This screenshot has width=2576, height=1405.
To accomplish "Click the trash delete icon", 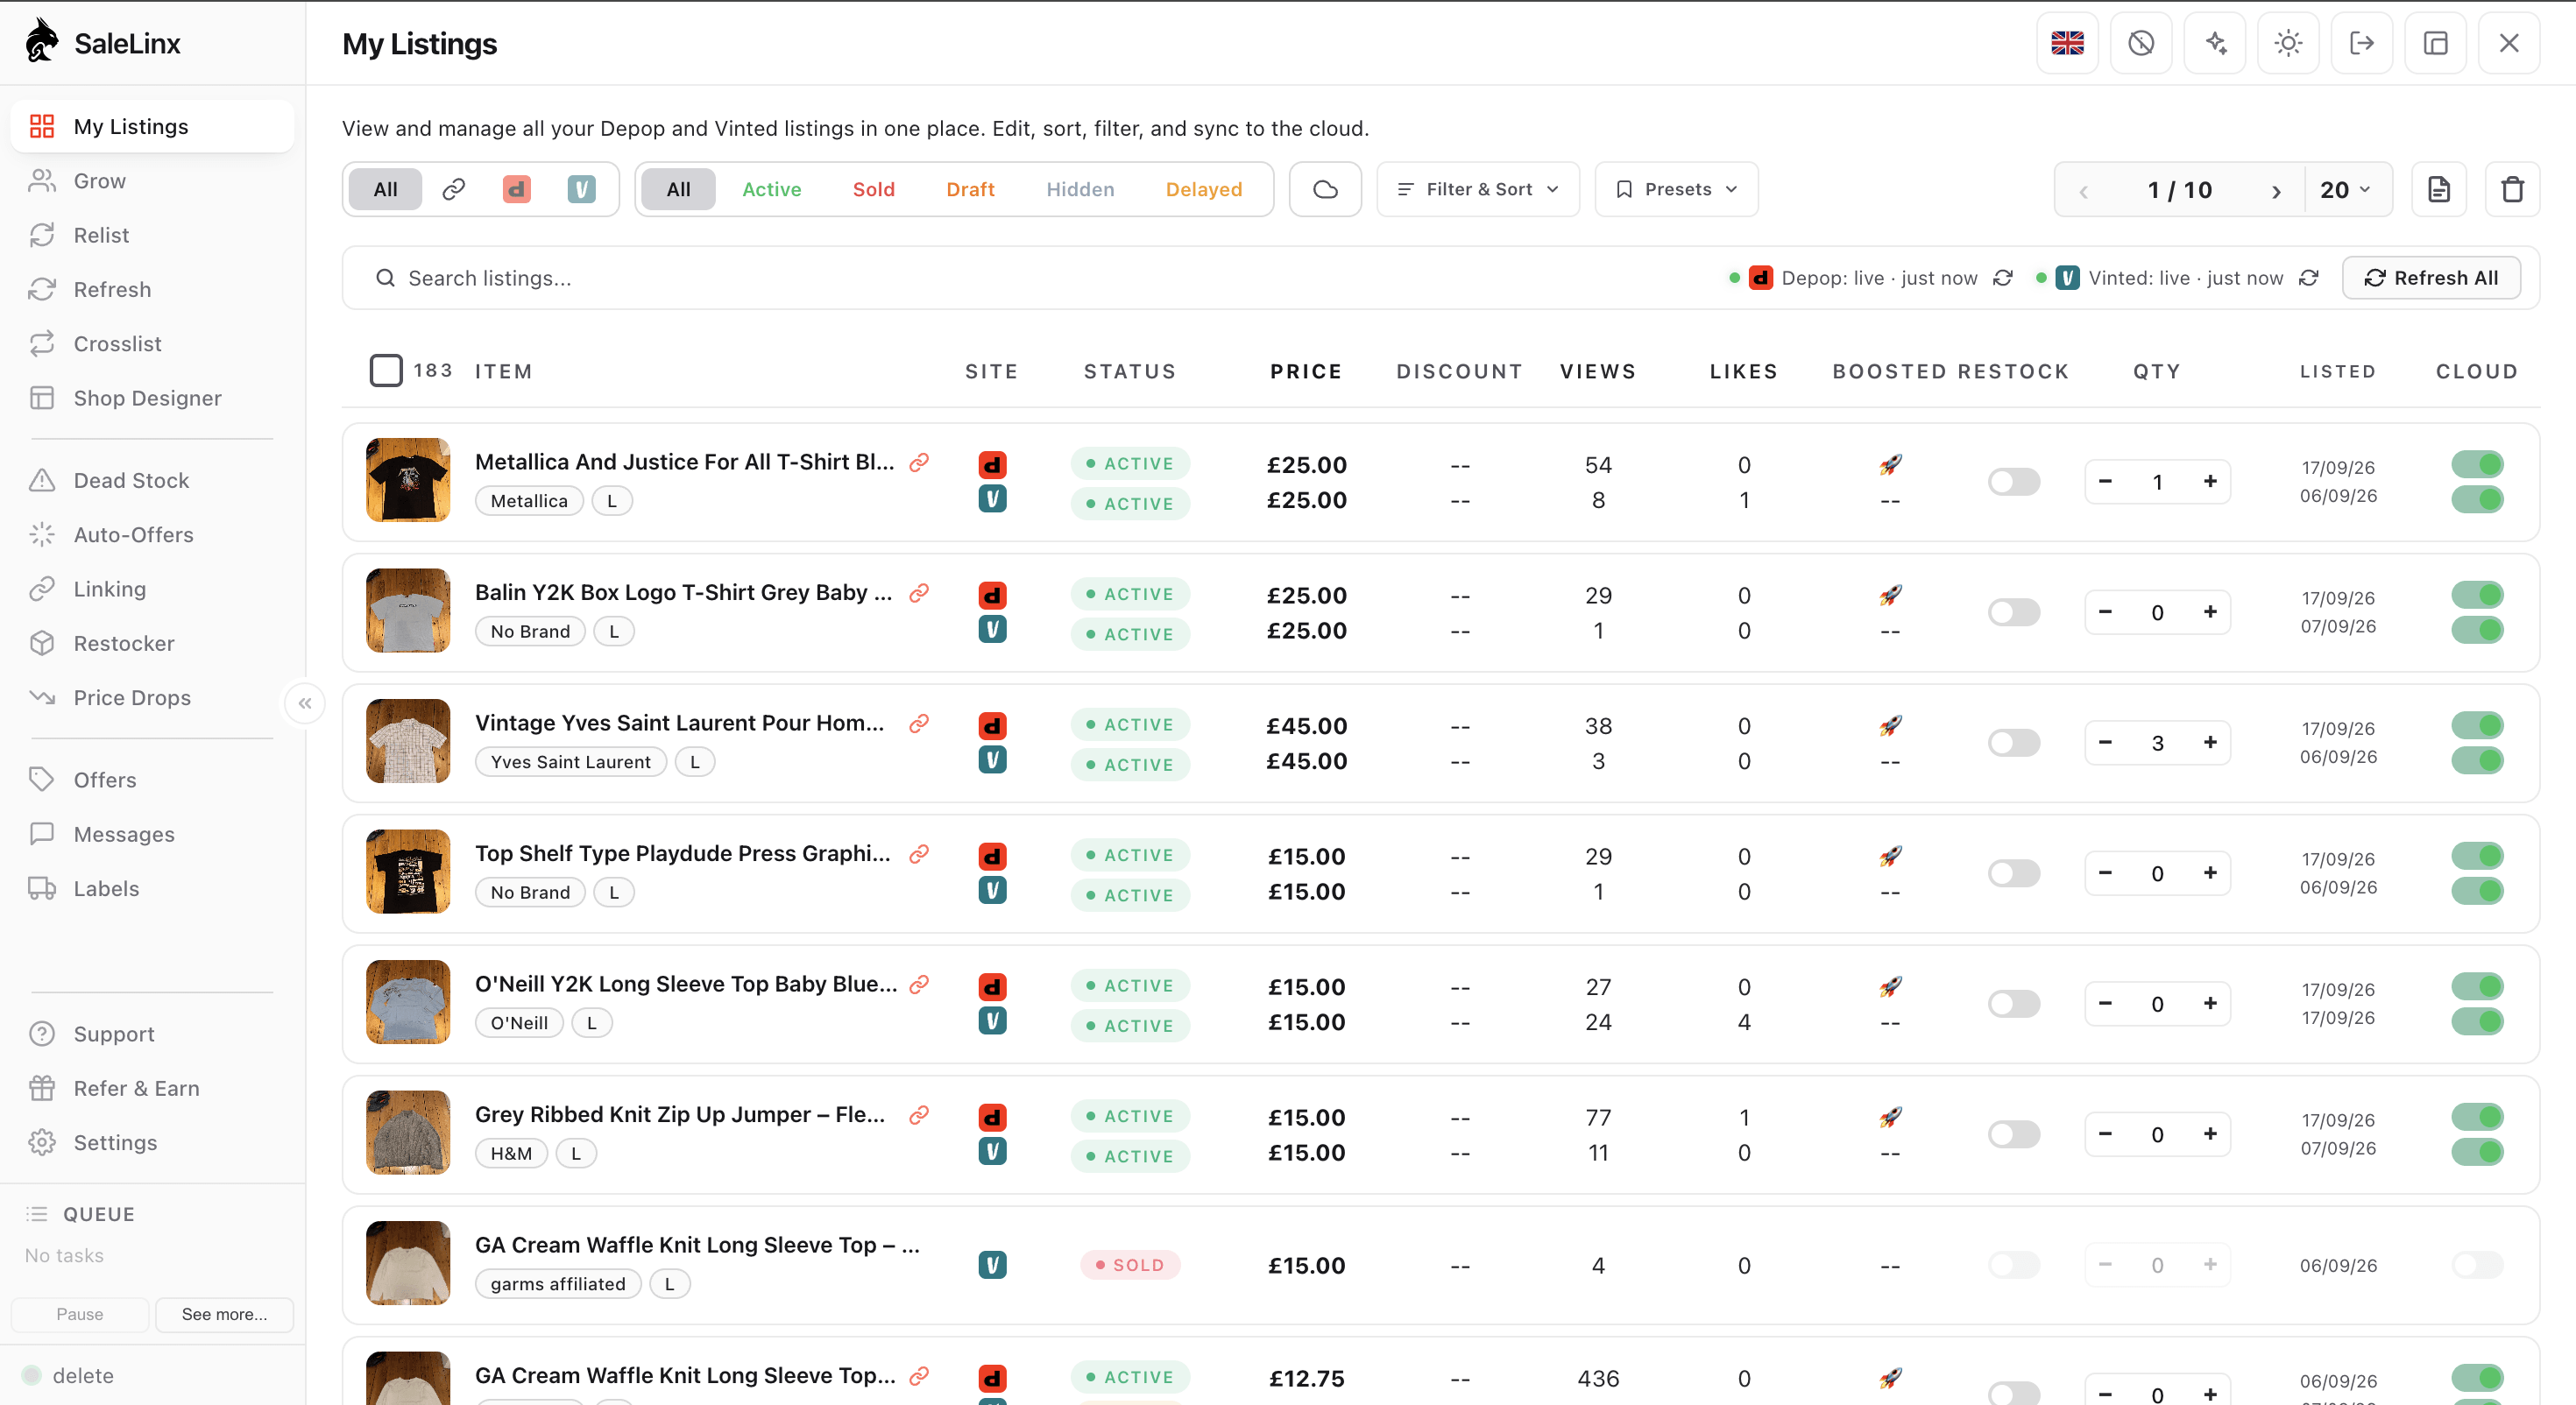I will (2512, 189).
